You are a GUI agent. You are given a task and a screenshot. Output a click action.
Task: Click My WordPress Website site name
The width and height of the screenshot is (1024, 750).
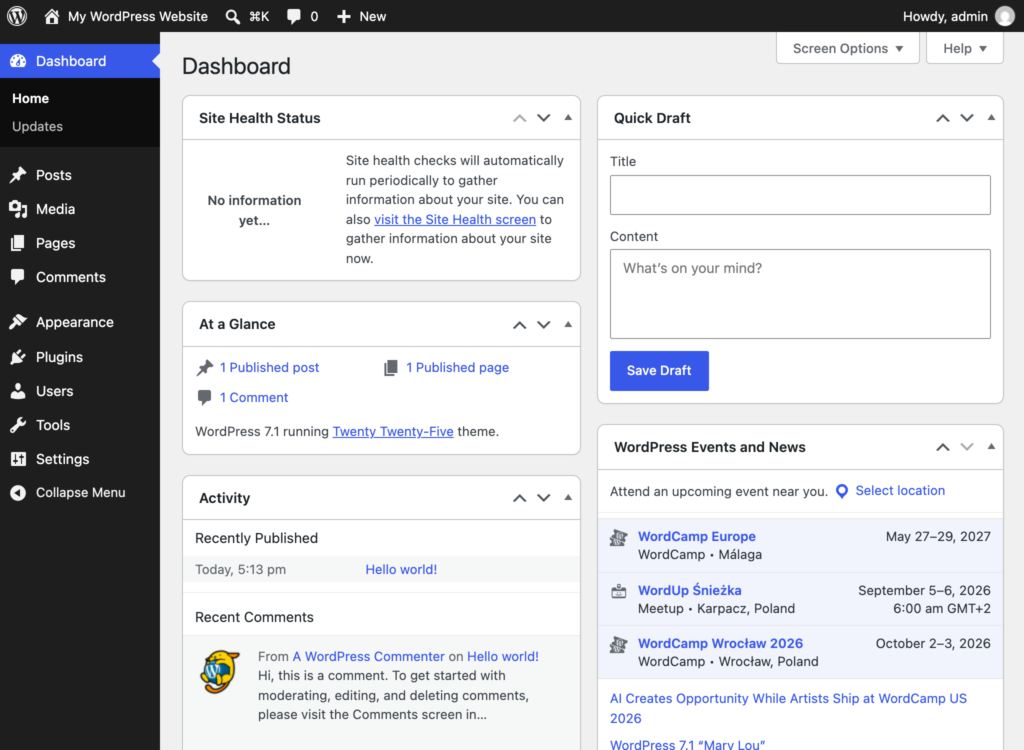(x=138, y=16)
